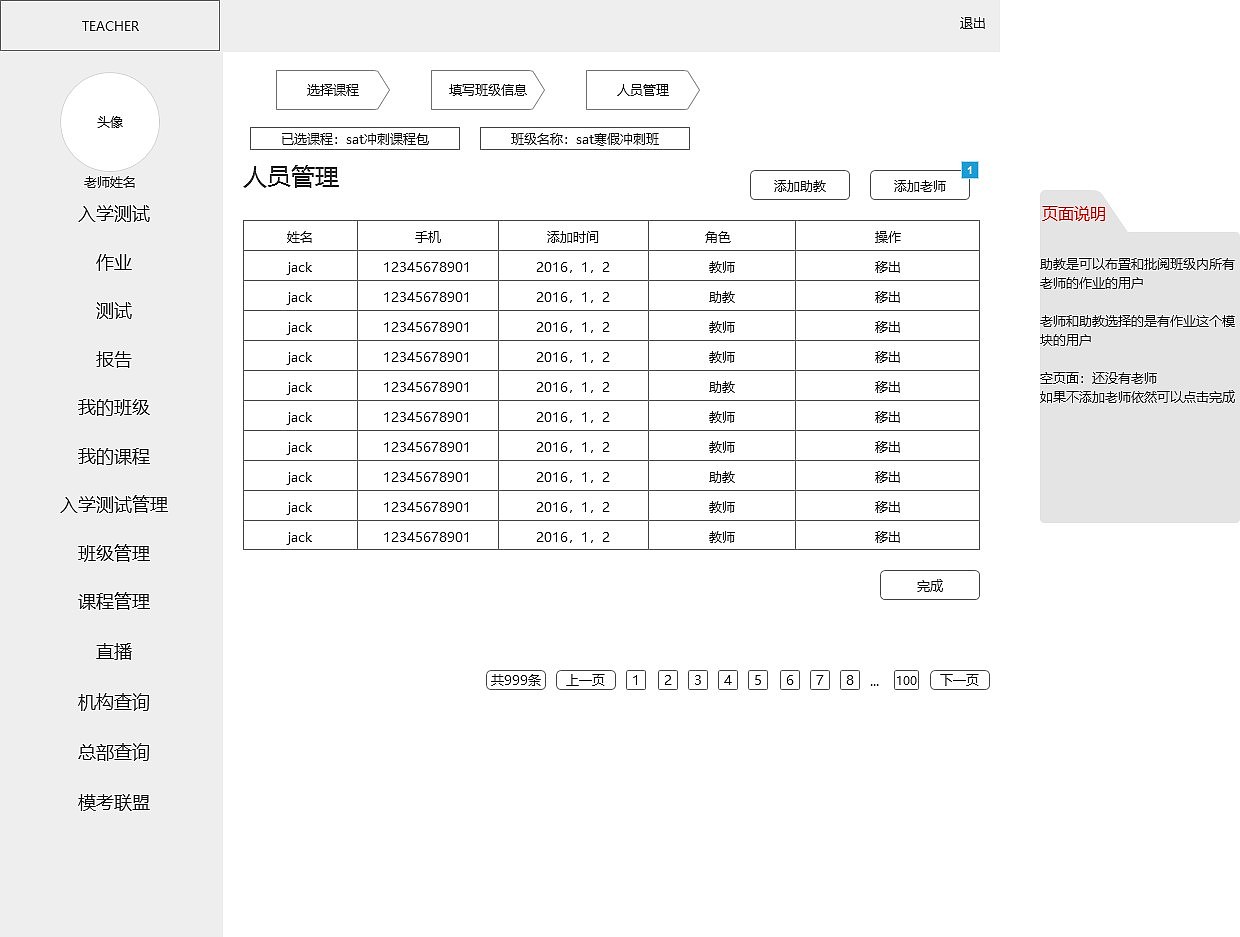Select the 人员管理 step tab
Screen dimensions: 1240x937
(x=637, y=90)
